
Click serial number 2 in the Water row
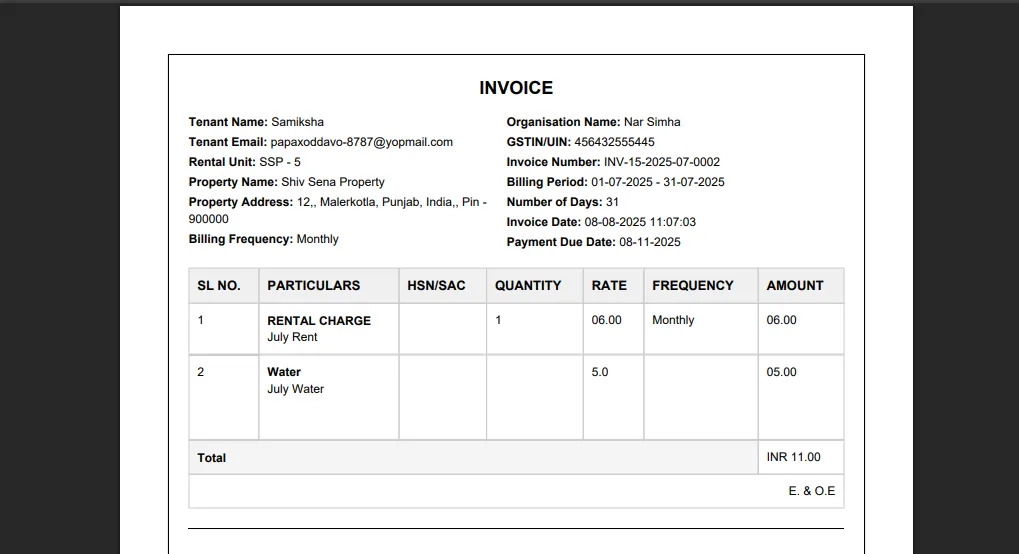[x=200, y=372]
